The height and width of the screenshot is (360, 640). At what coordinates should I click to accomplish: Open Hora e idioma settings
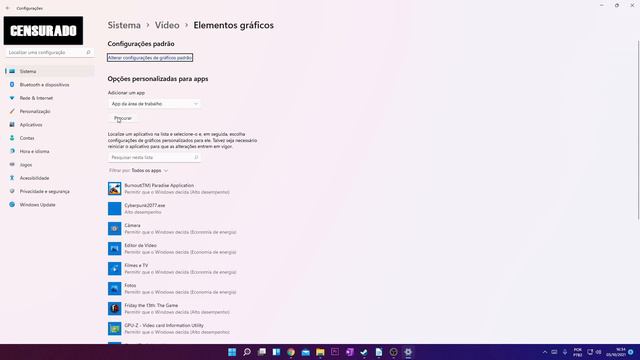pos(50,151)
